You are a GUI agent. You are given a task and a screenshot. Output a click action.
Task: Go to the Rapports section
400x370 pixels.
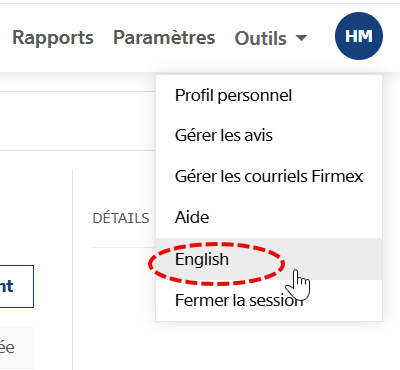[53, 37]
